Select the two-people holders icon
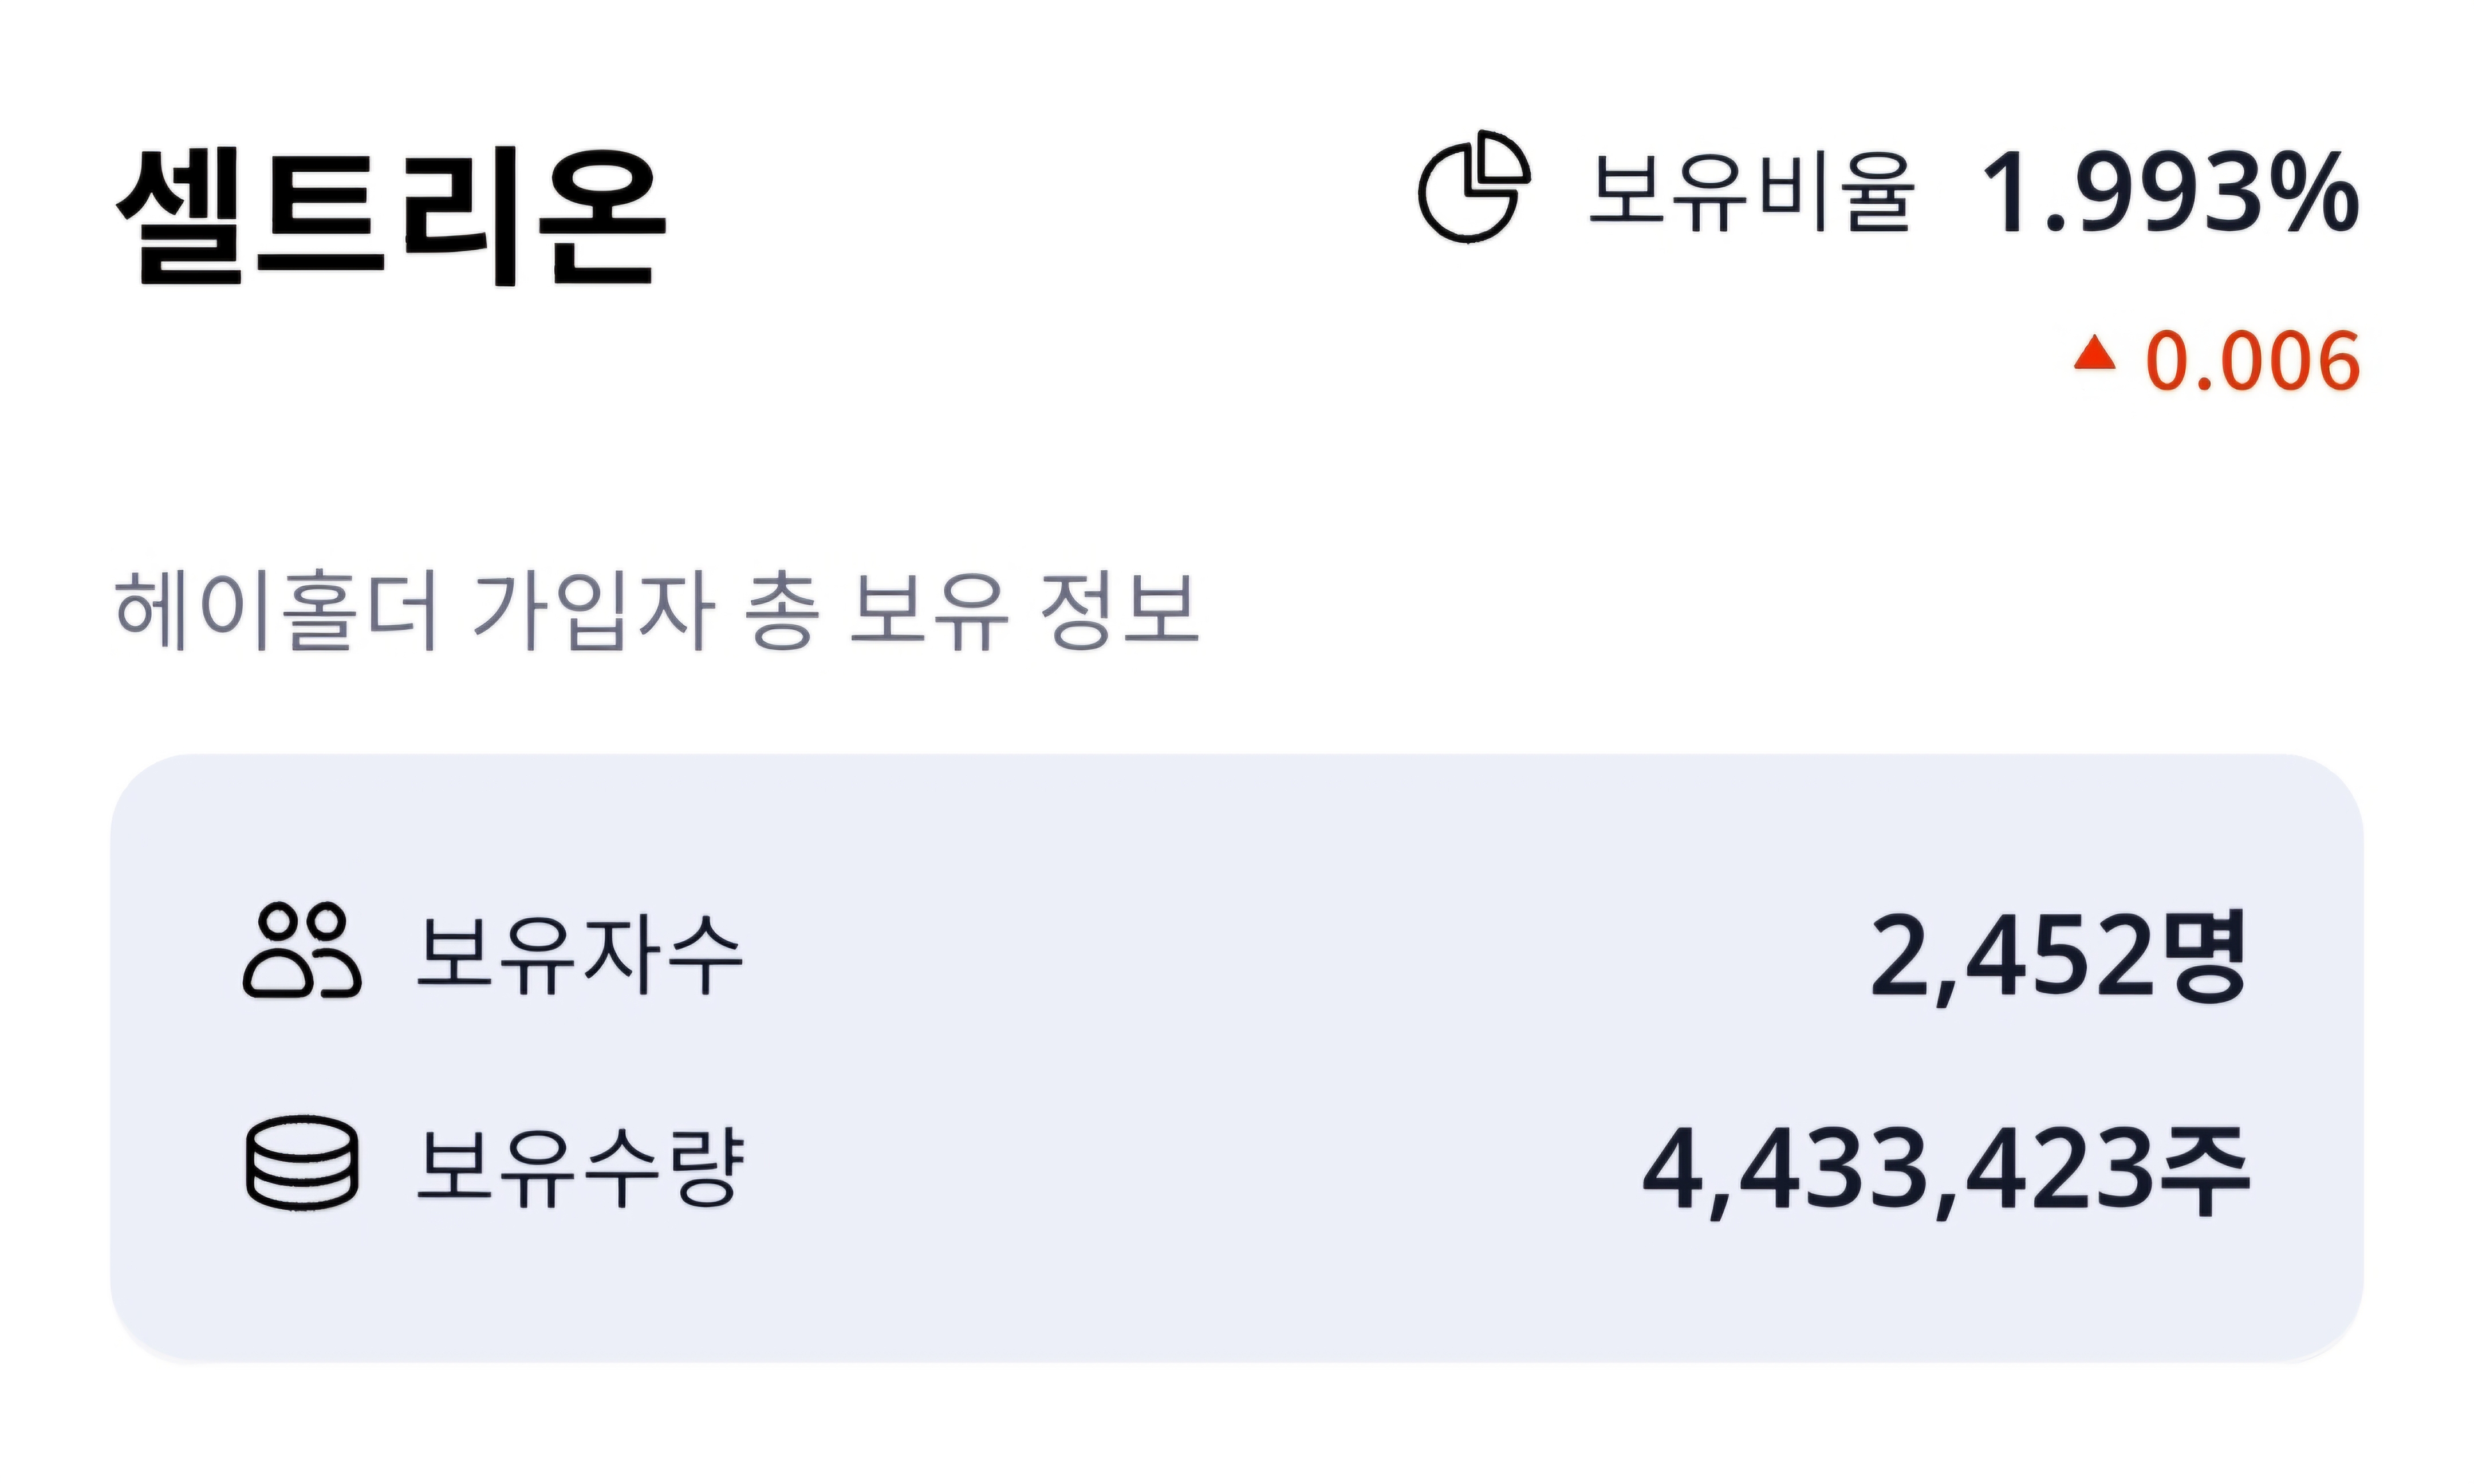 [302, 950]
